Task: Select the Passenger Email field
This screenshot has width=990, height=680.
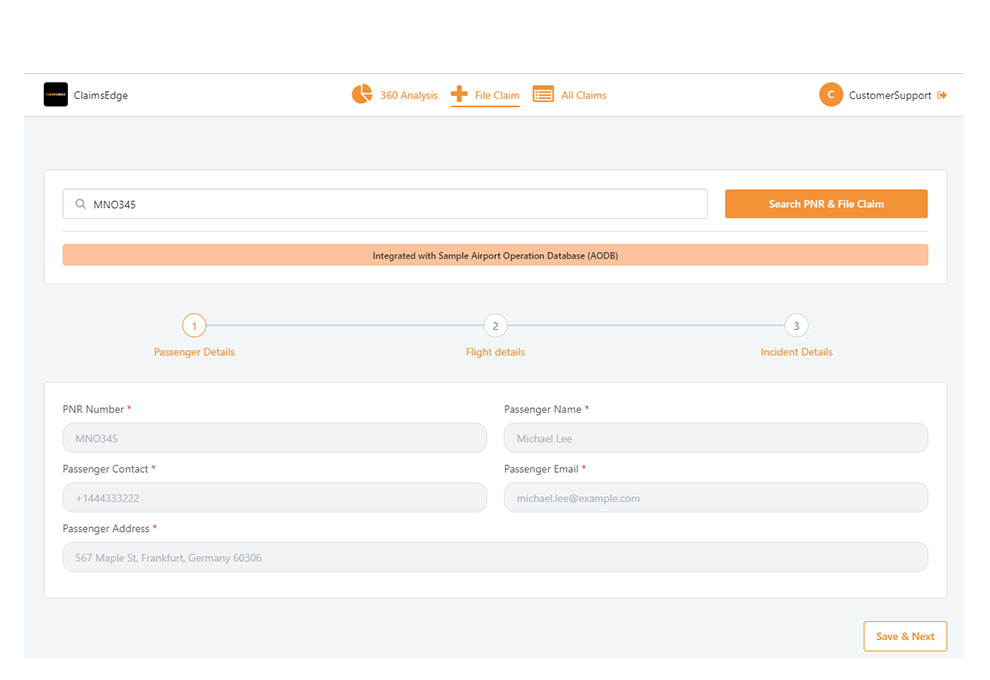Action: click(x=715, y=498)
